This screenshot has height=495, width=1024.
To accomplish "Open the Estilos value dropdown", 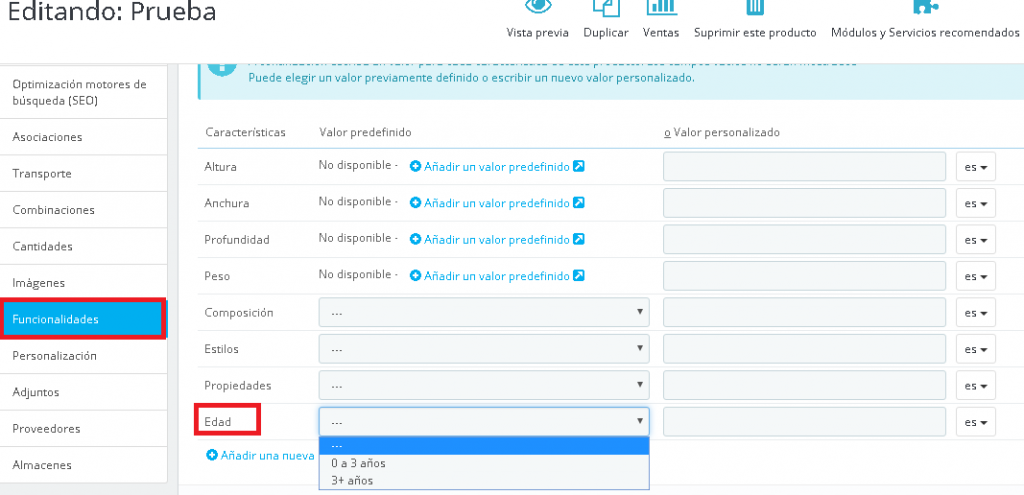I will [483, 349].
